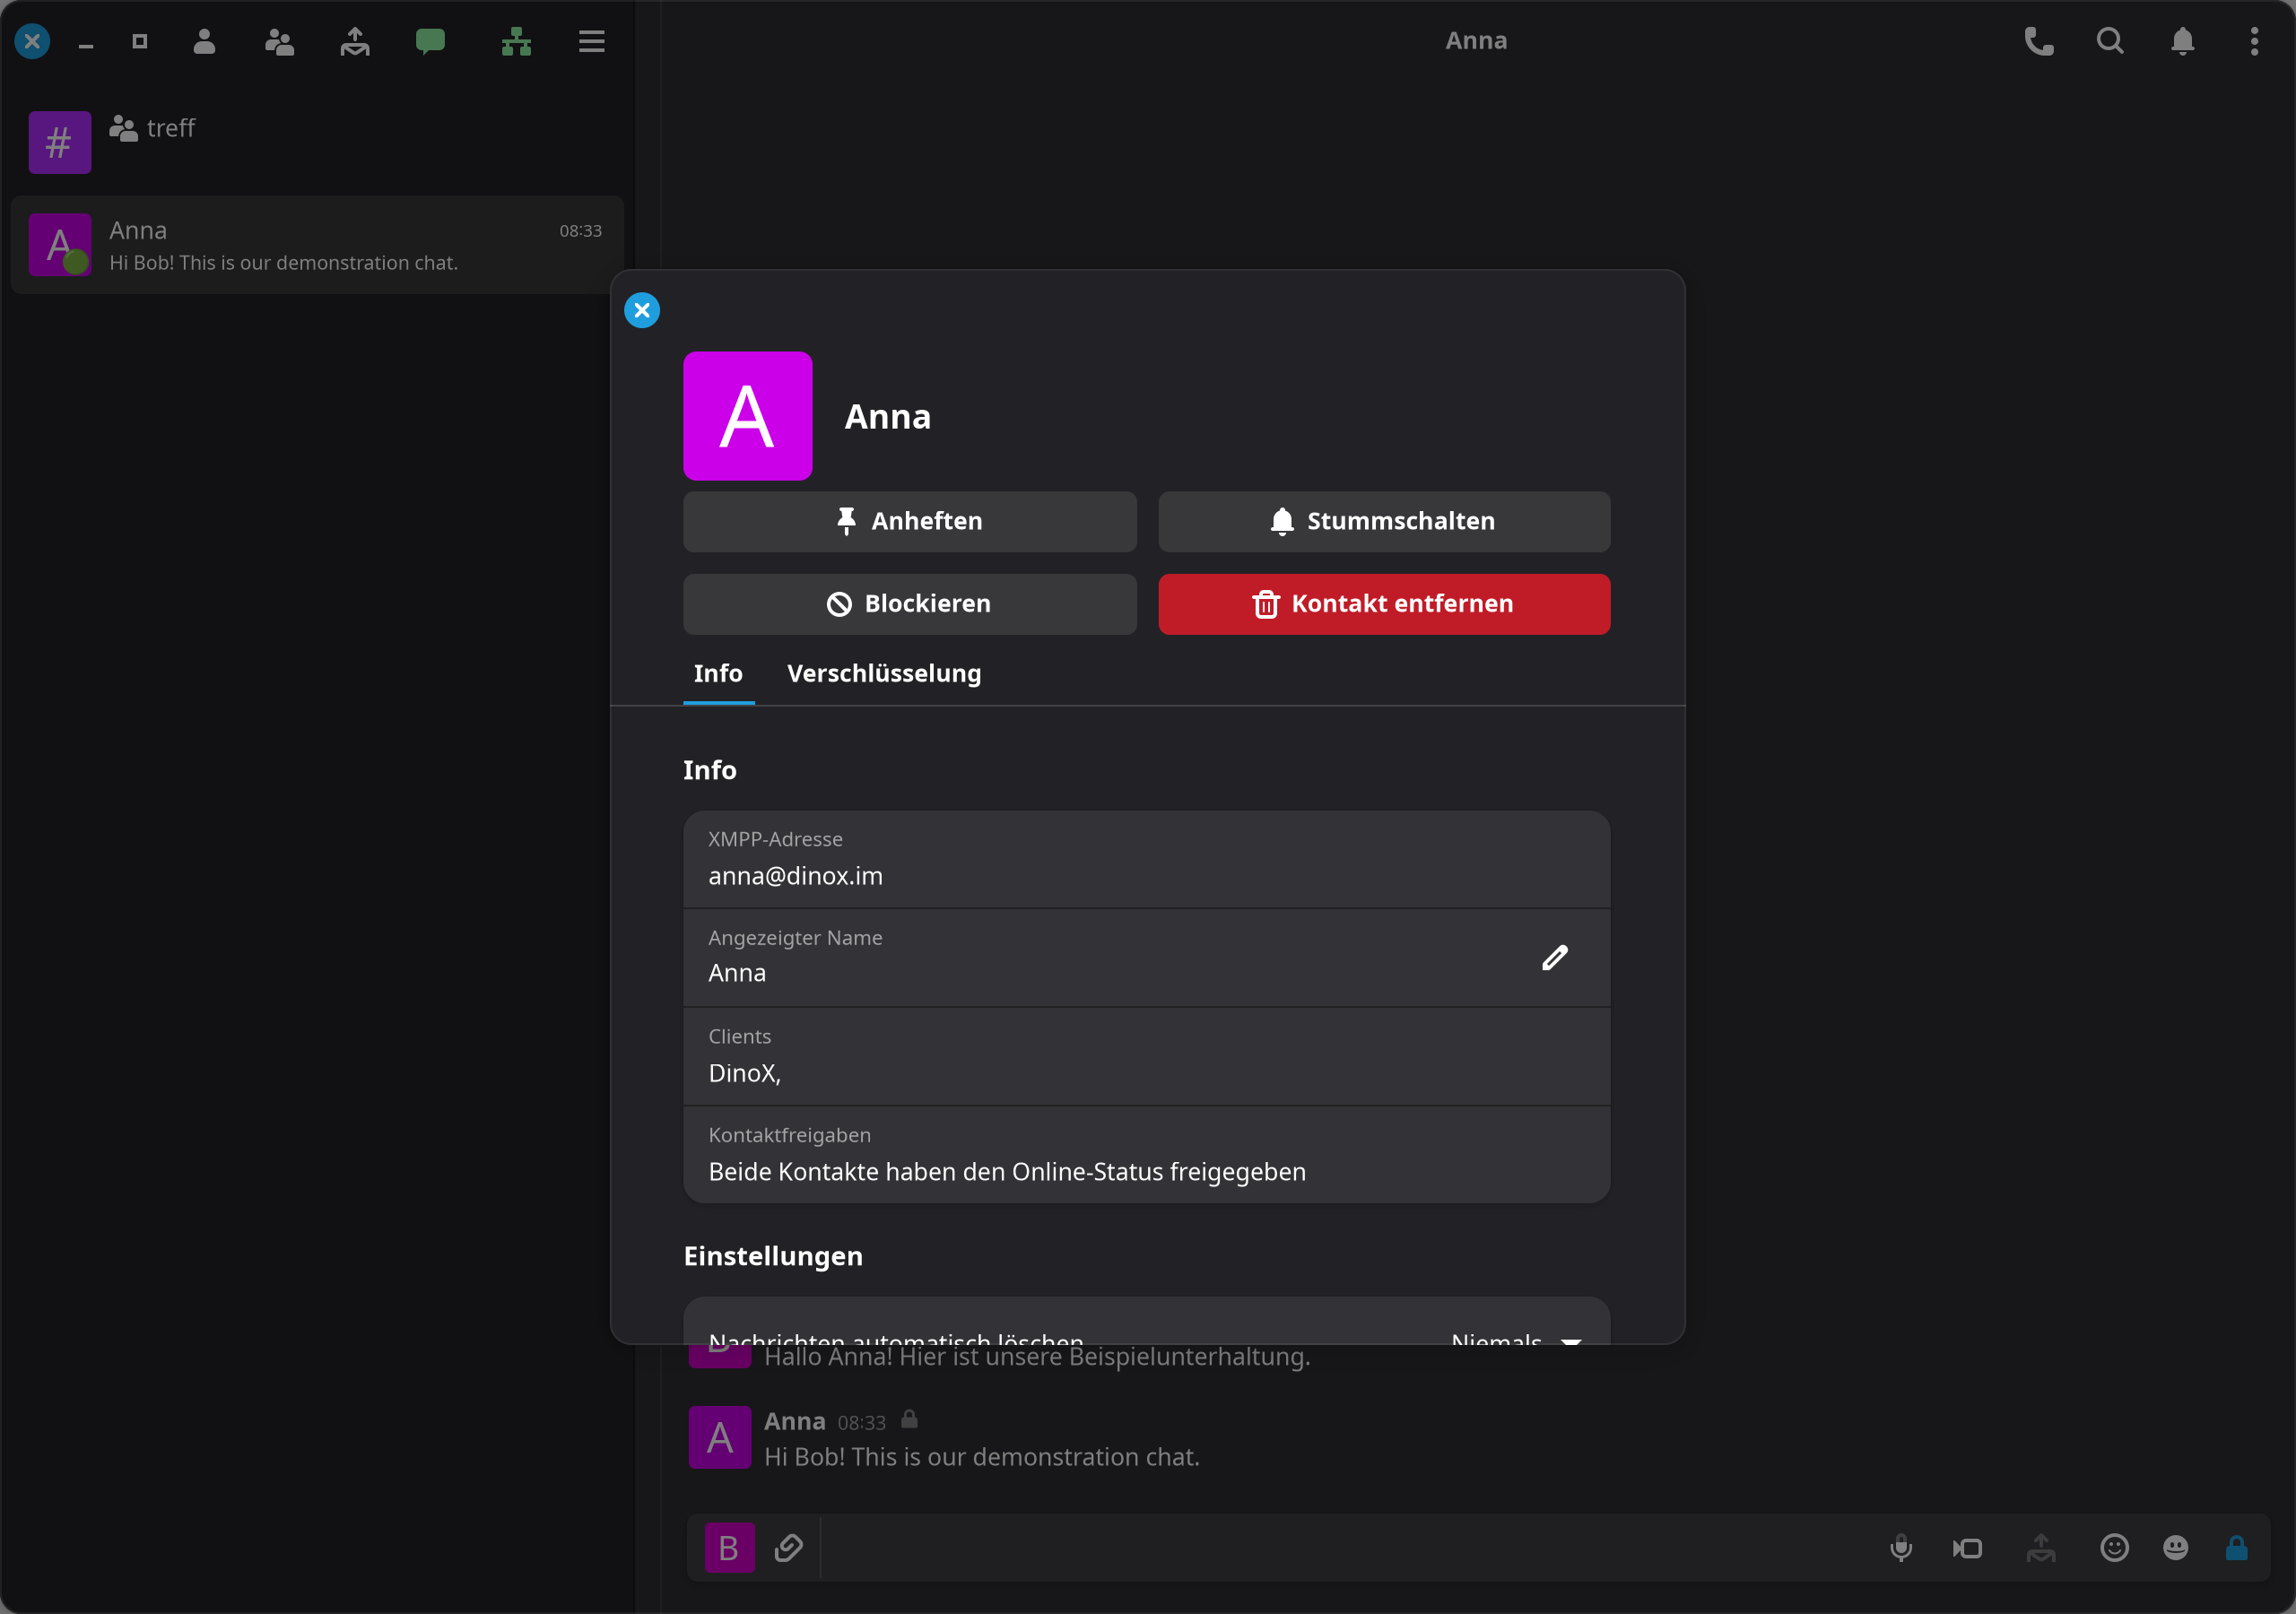The width and height of the screenshot is (2296, 1614).
Task: Open the emoji picker smiley outline icon
Action: coord(2114,1548)
